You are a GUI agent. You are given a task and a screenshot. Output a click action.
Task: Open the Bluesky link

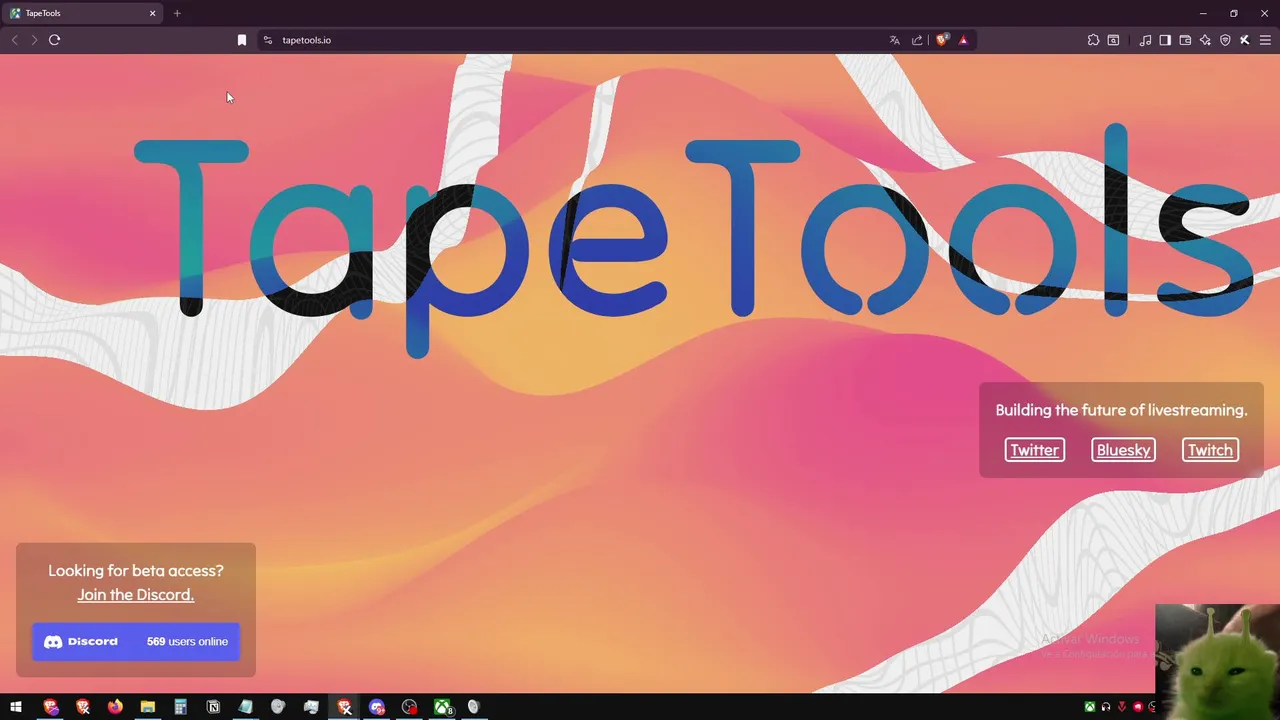tap(1123, 450)
